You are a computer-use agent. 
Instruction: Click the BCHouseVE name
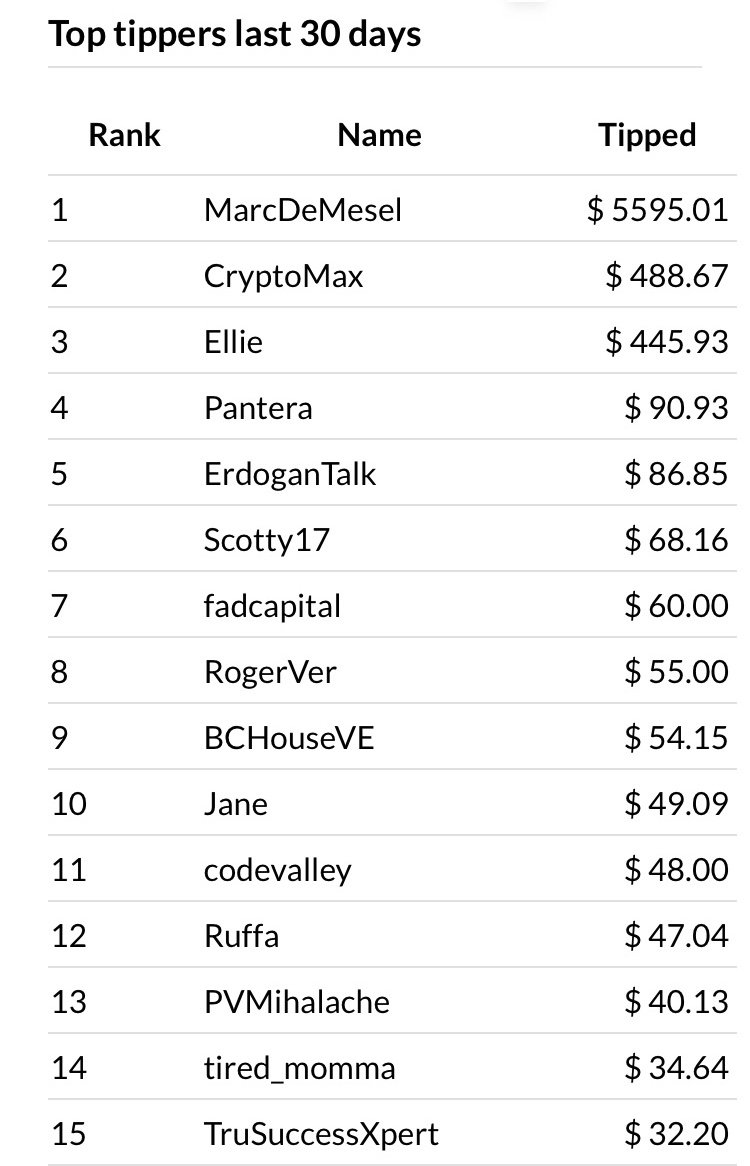289,738
